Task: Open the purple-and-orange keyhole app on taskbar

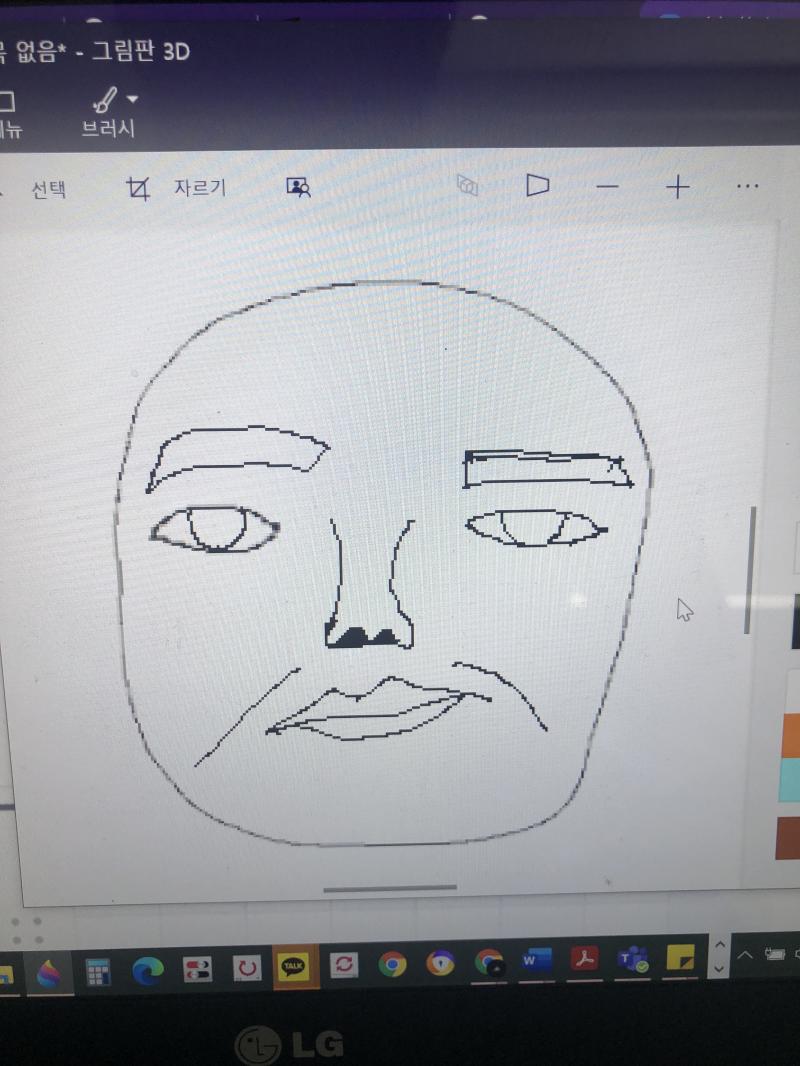Action: tap(440, 963)
